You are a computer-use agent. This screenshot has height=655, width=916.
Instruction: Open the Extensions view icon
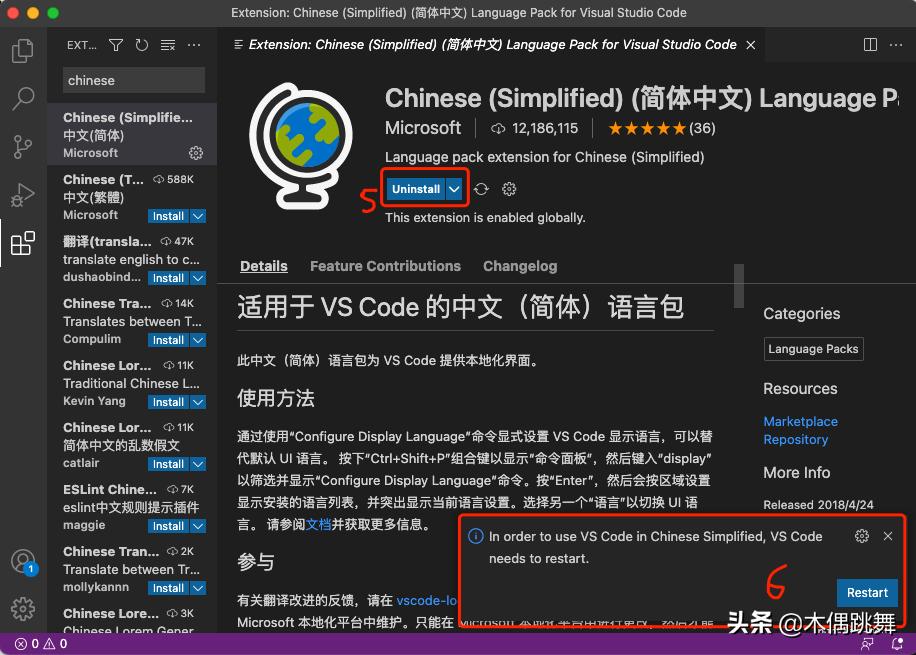23,243
